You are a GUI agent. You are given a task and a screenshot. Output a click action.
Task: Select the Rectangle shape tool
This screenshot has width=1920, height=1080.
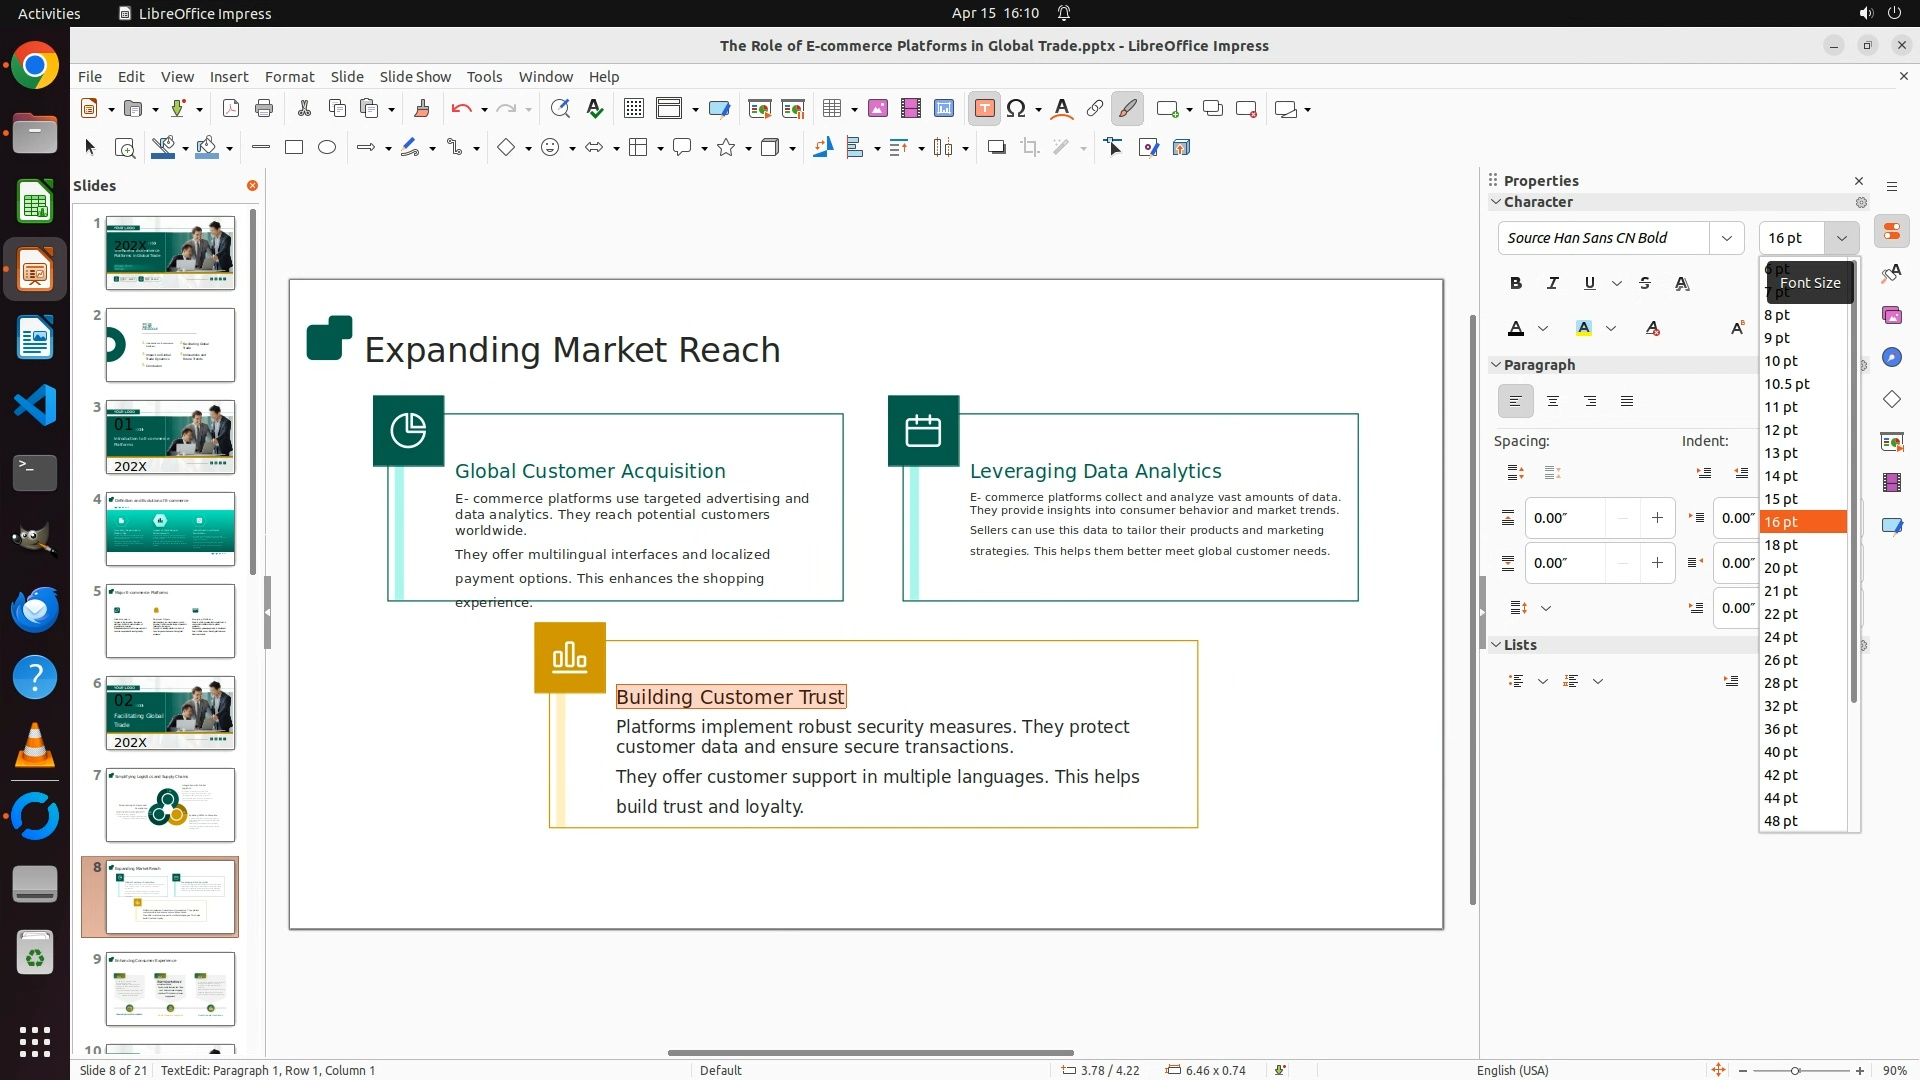(x=293, y=148)
